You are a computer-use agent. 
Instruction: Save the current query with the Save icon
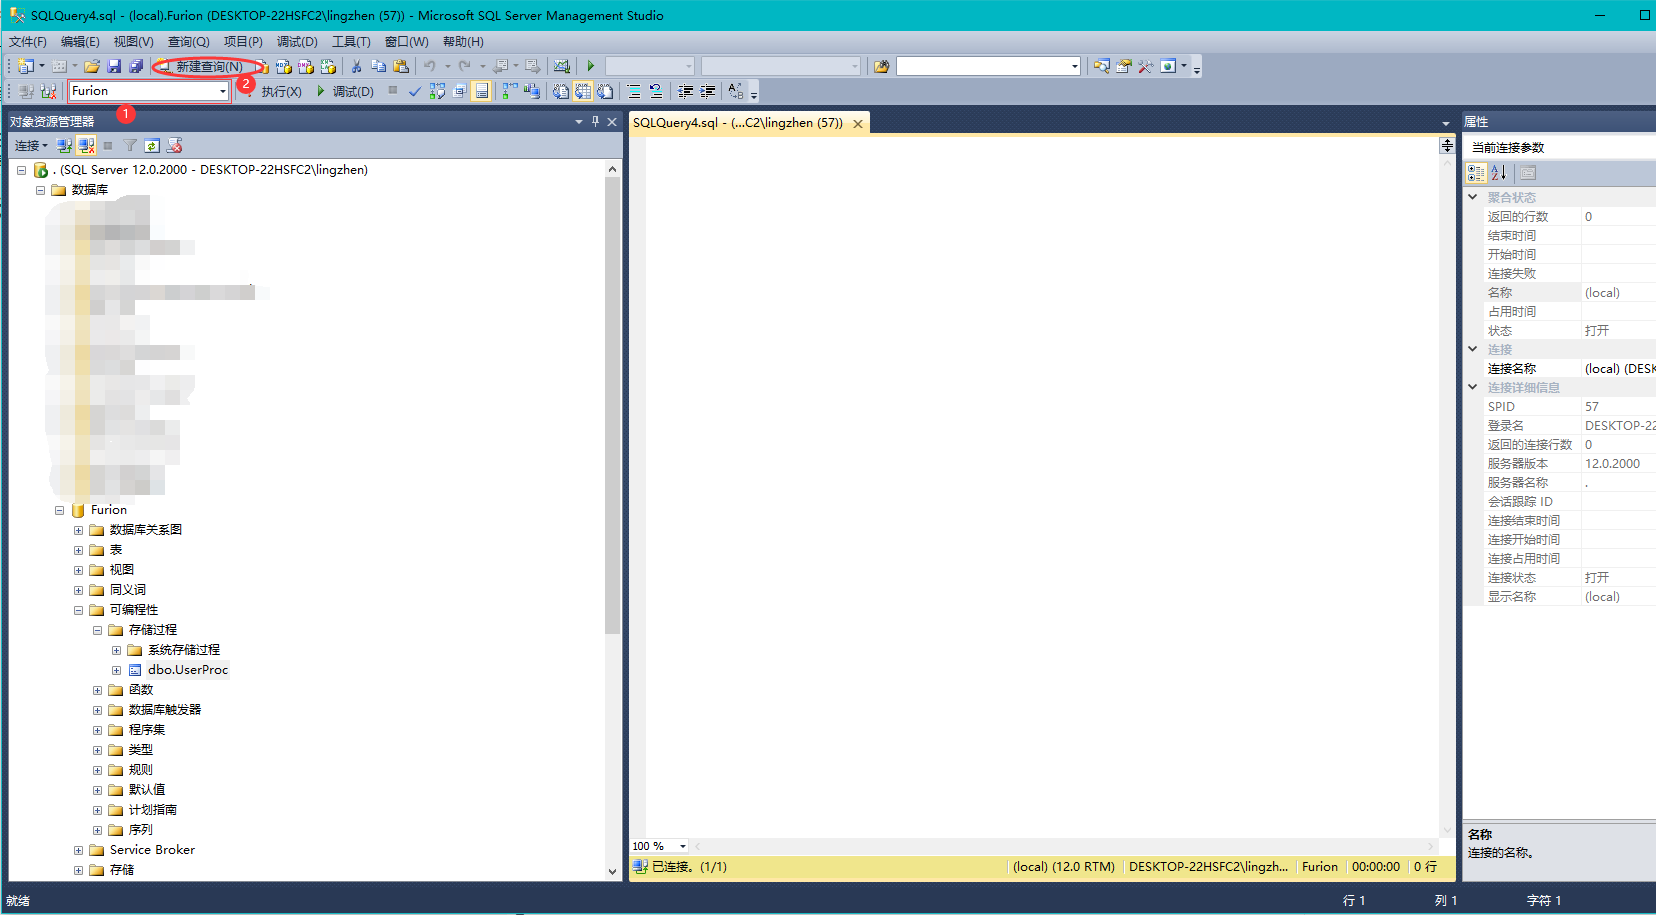[x=112, y=66]
